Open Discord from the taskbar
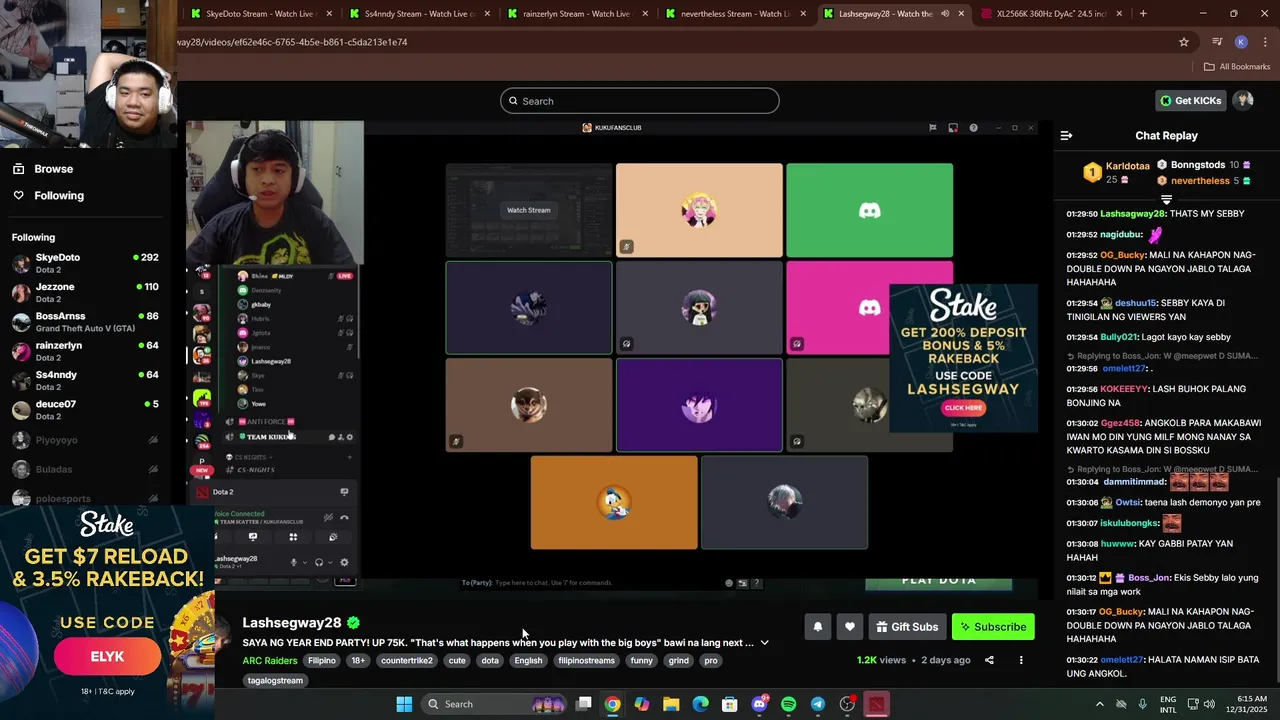The height and width of the screenshot is (720, 1280). [759, 704]
